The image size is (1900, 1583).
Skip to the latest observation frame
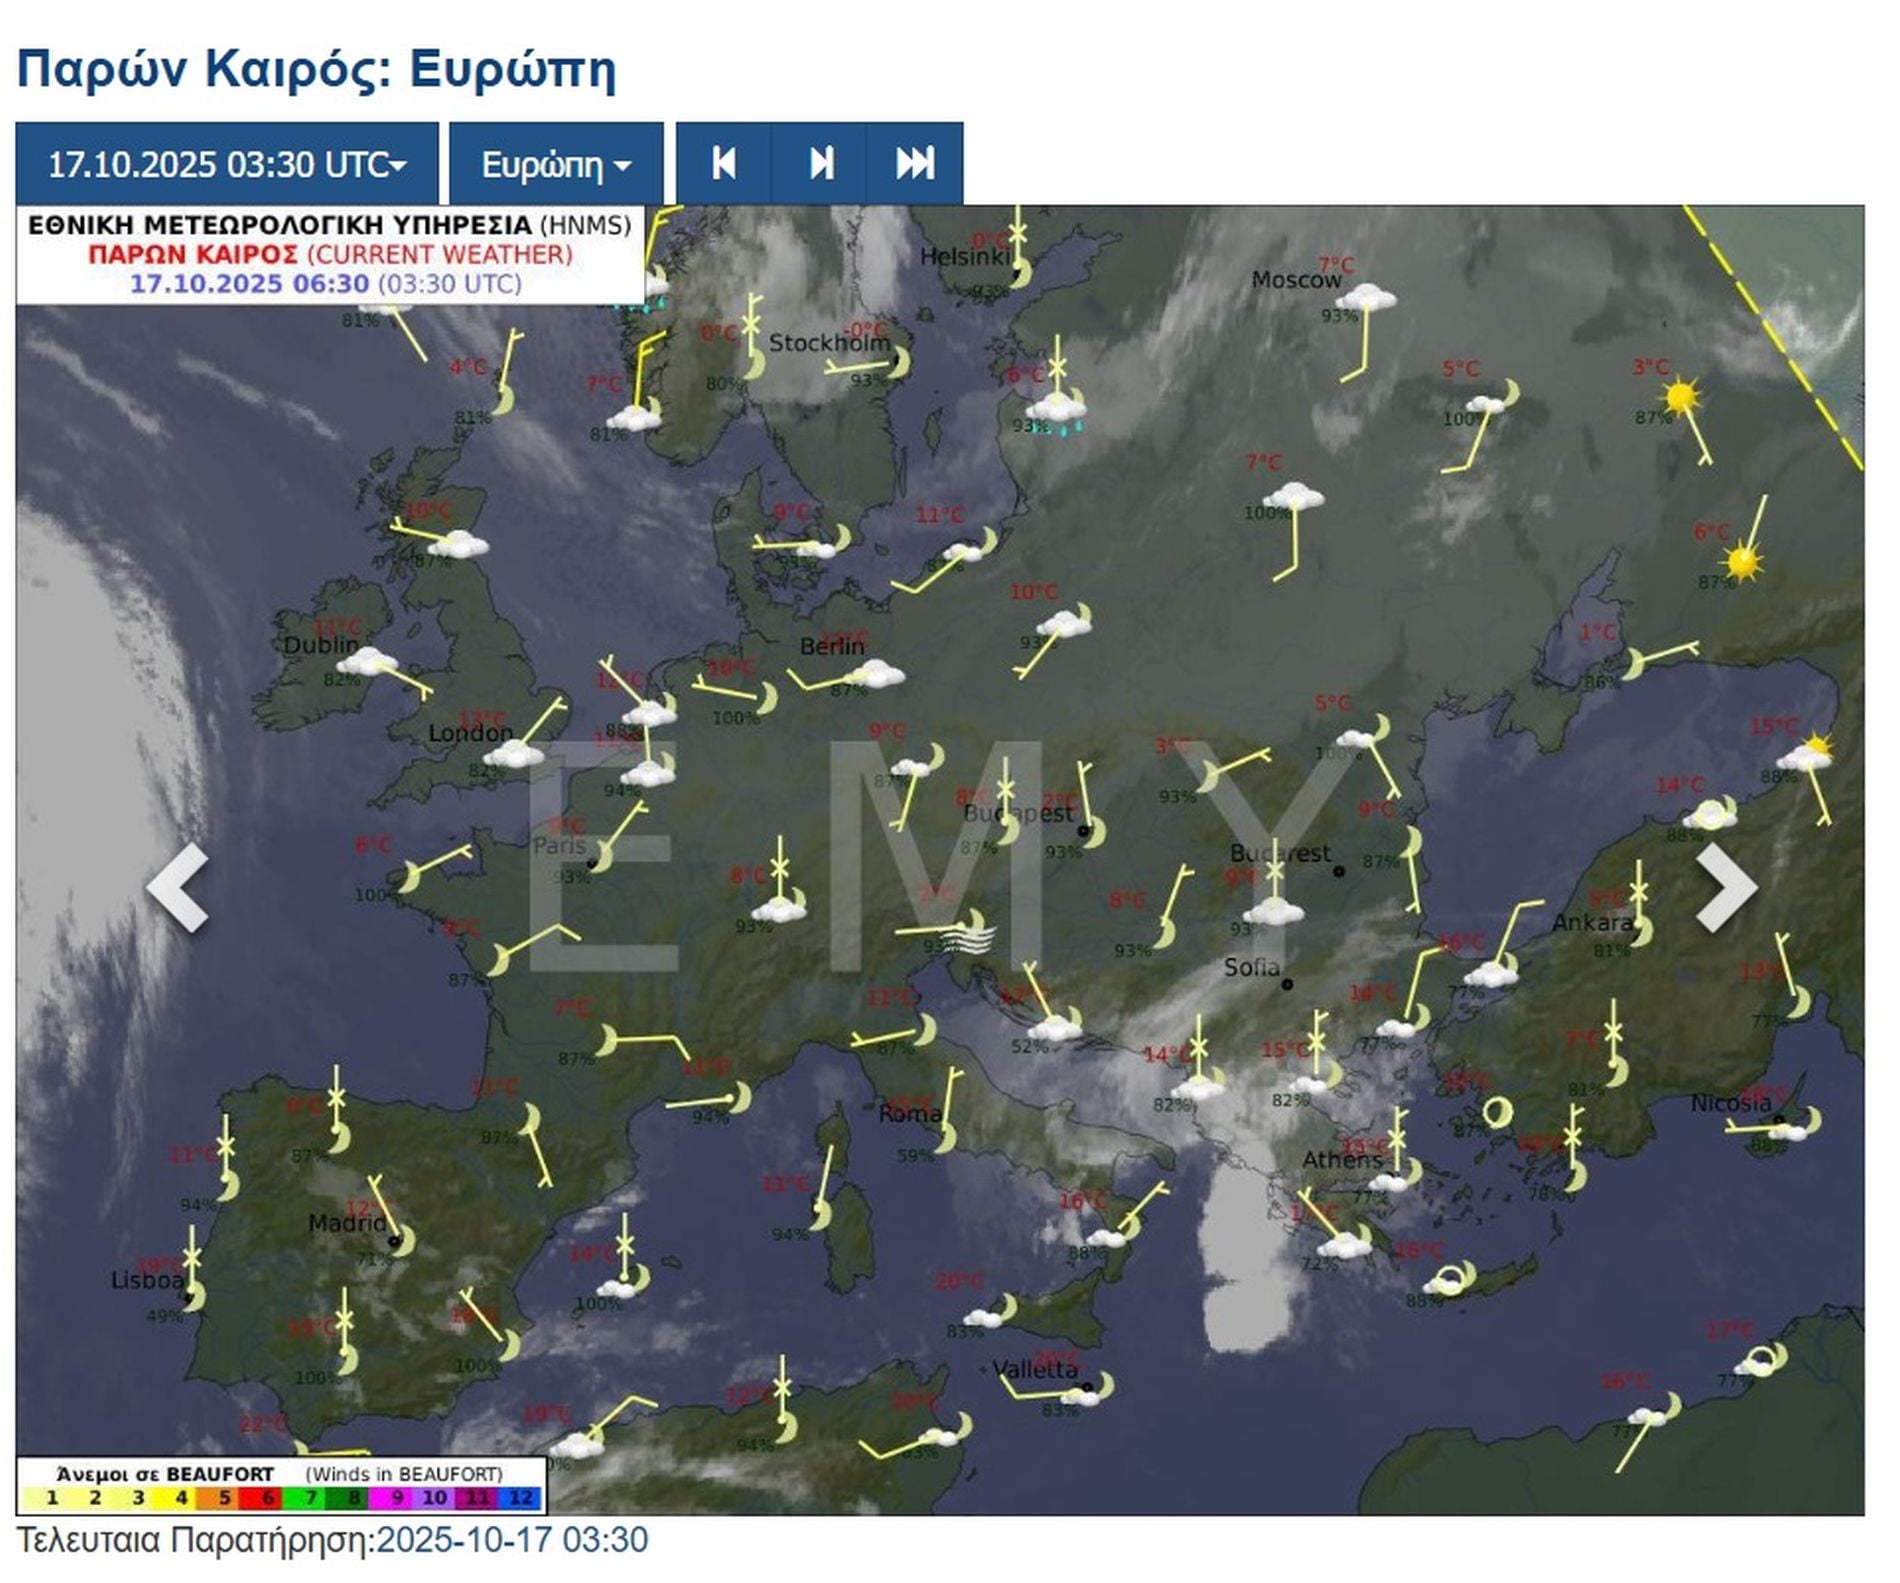coord(915,164)
